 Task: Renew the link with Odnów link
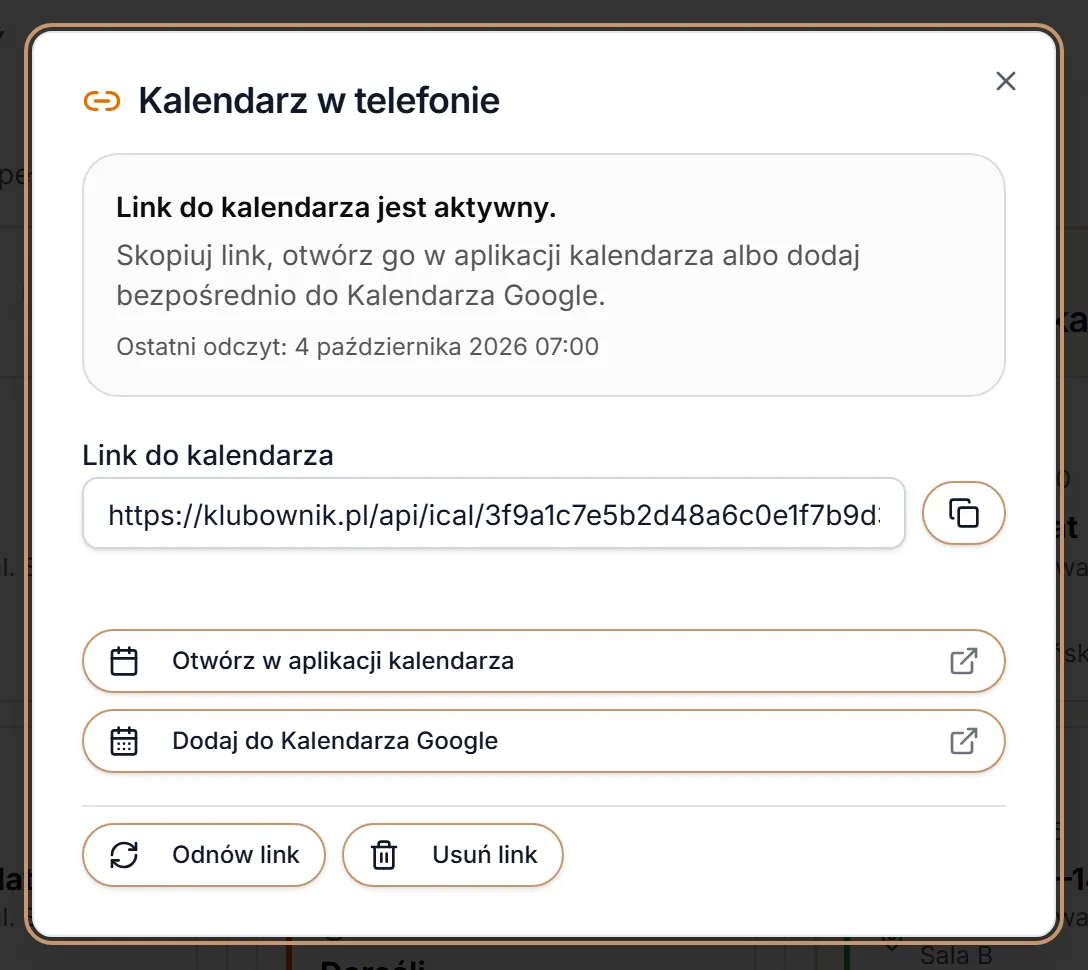[203, 855]
